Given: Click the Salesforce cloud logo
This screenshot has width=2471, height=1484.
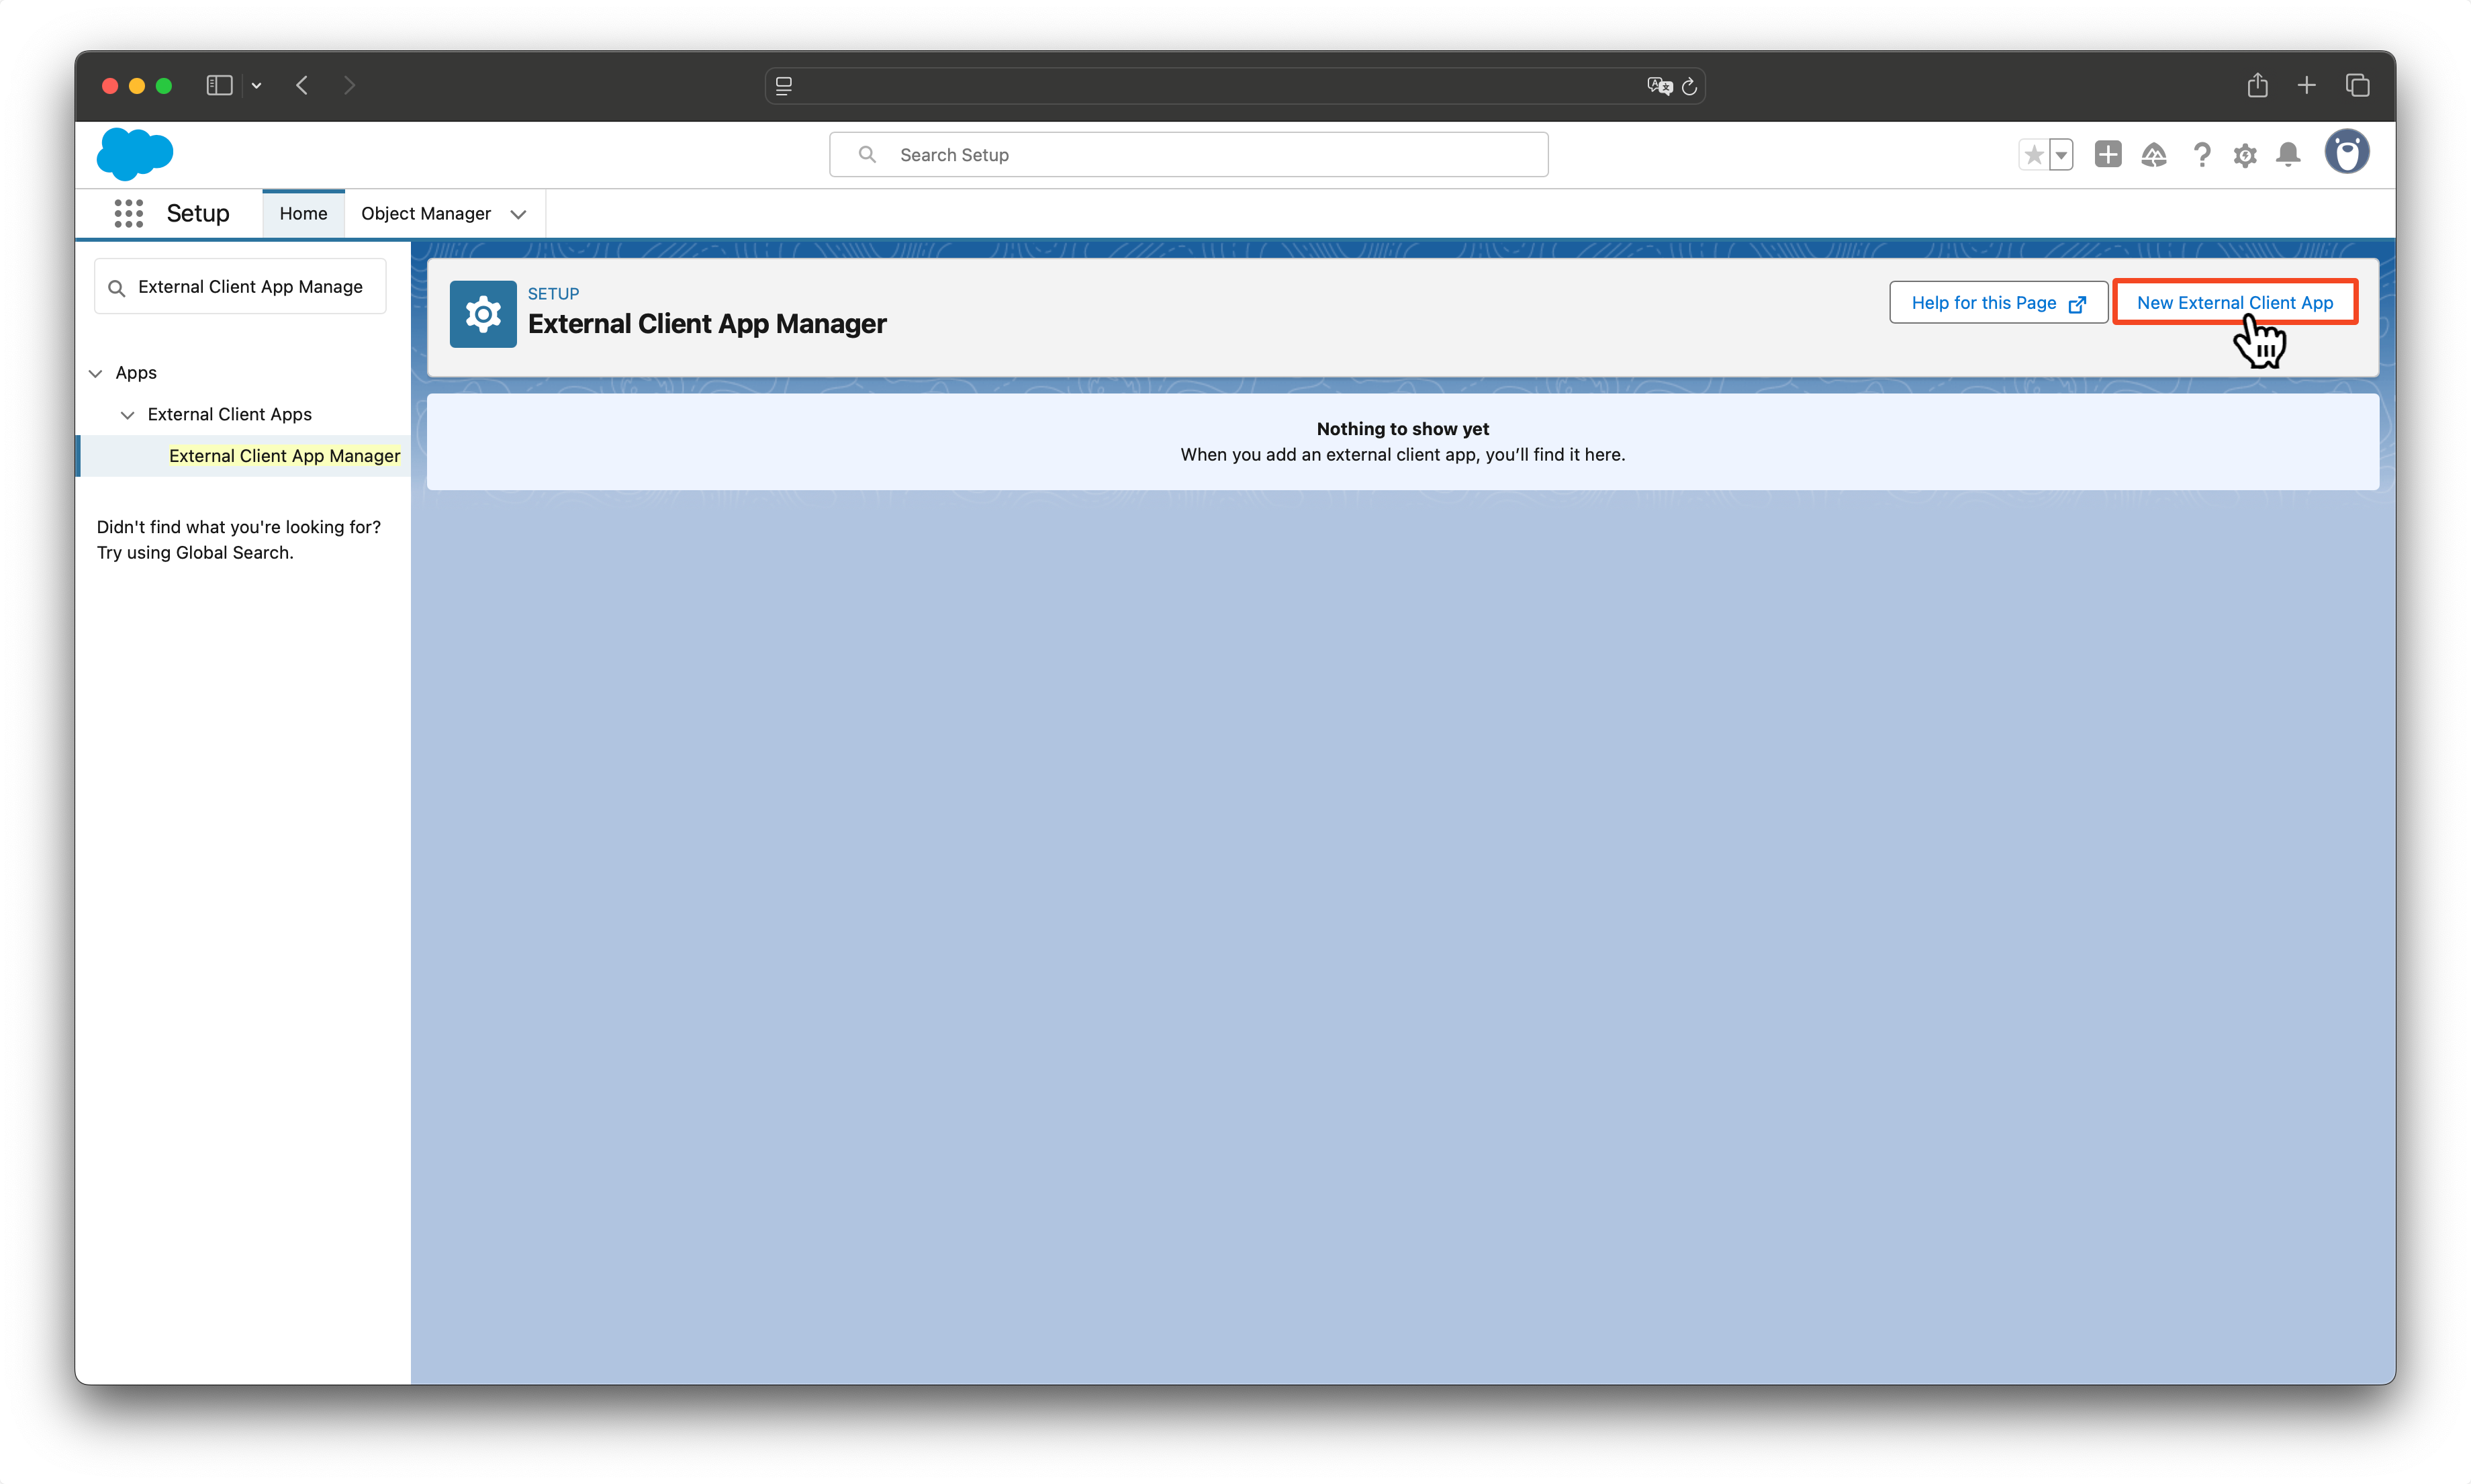Looking at the screenshot, I should (135, 154).
